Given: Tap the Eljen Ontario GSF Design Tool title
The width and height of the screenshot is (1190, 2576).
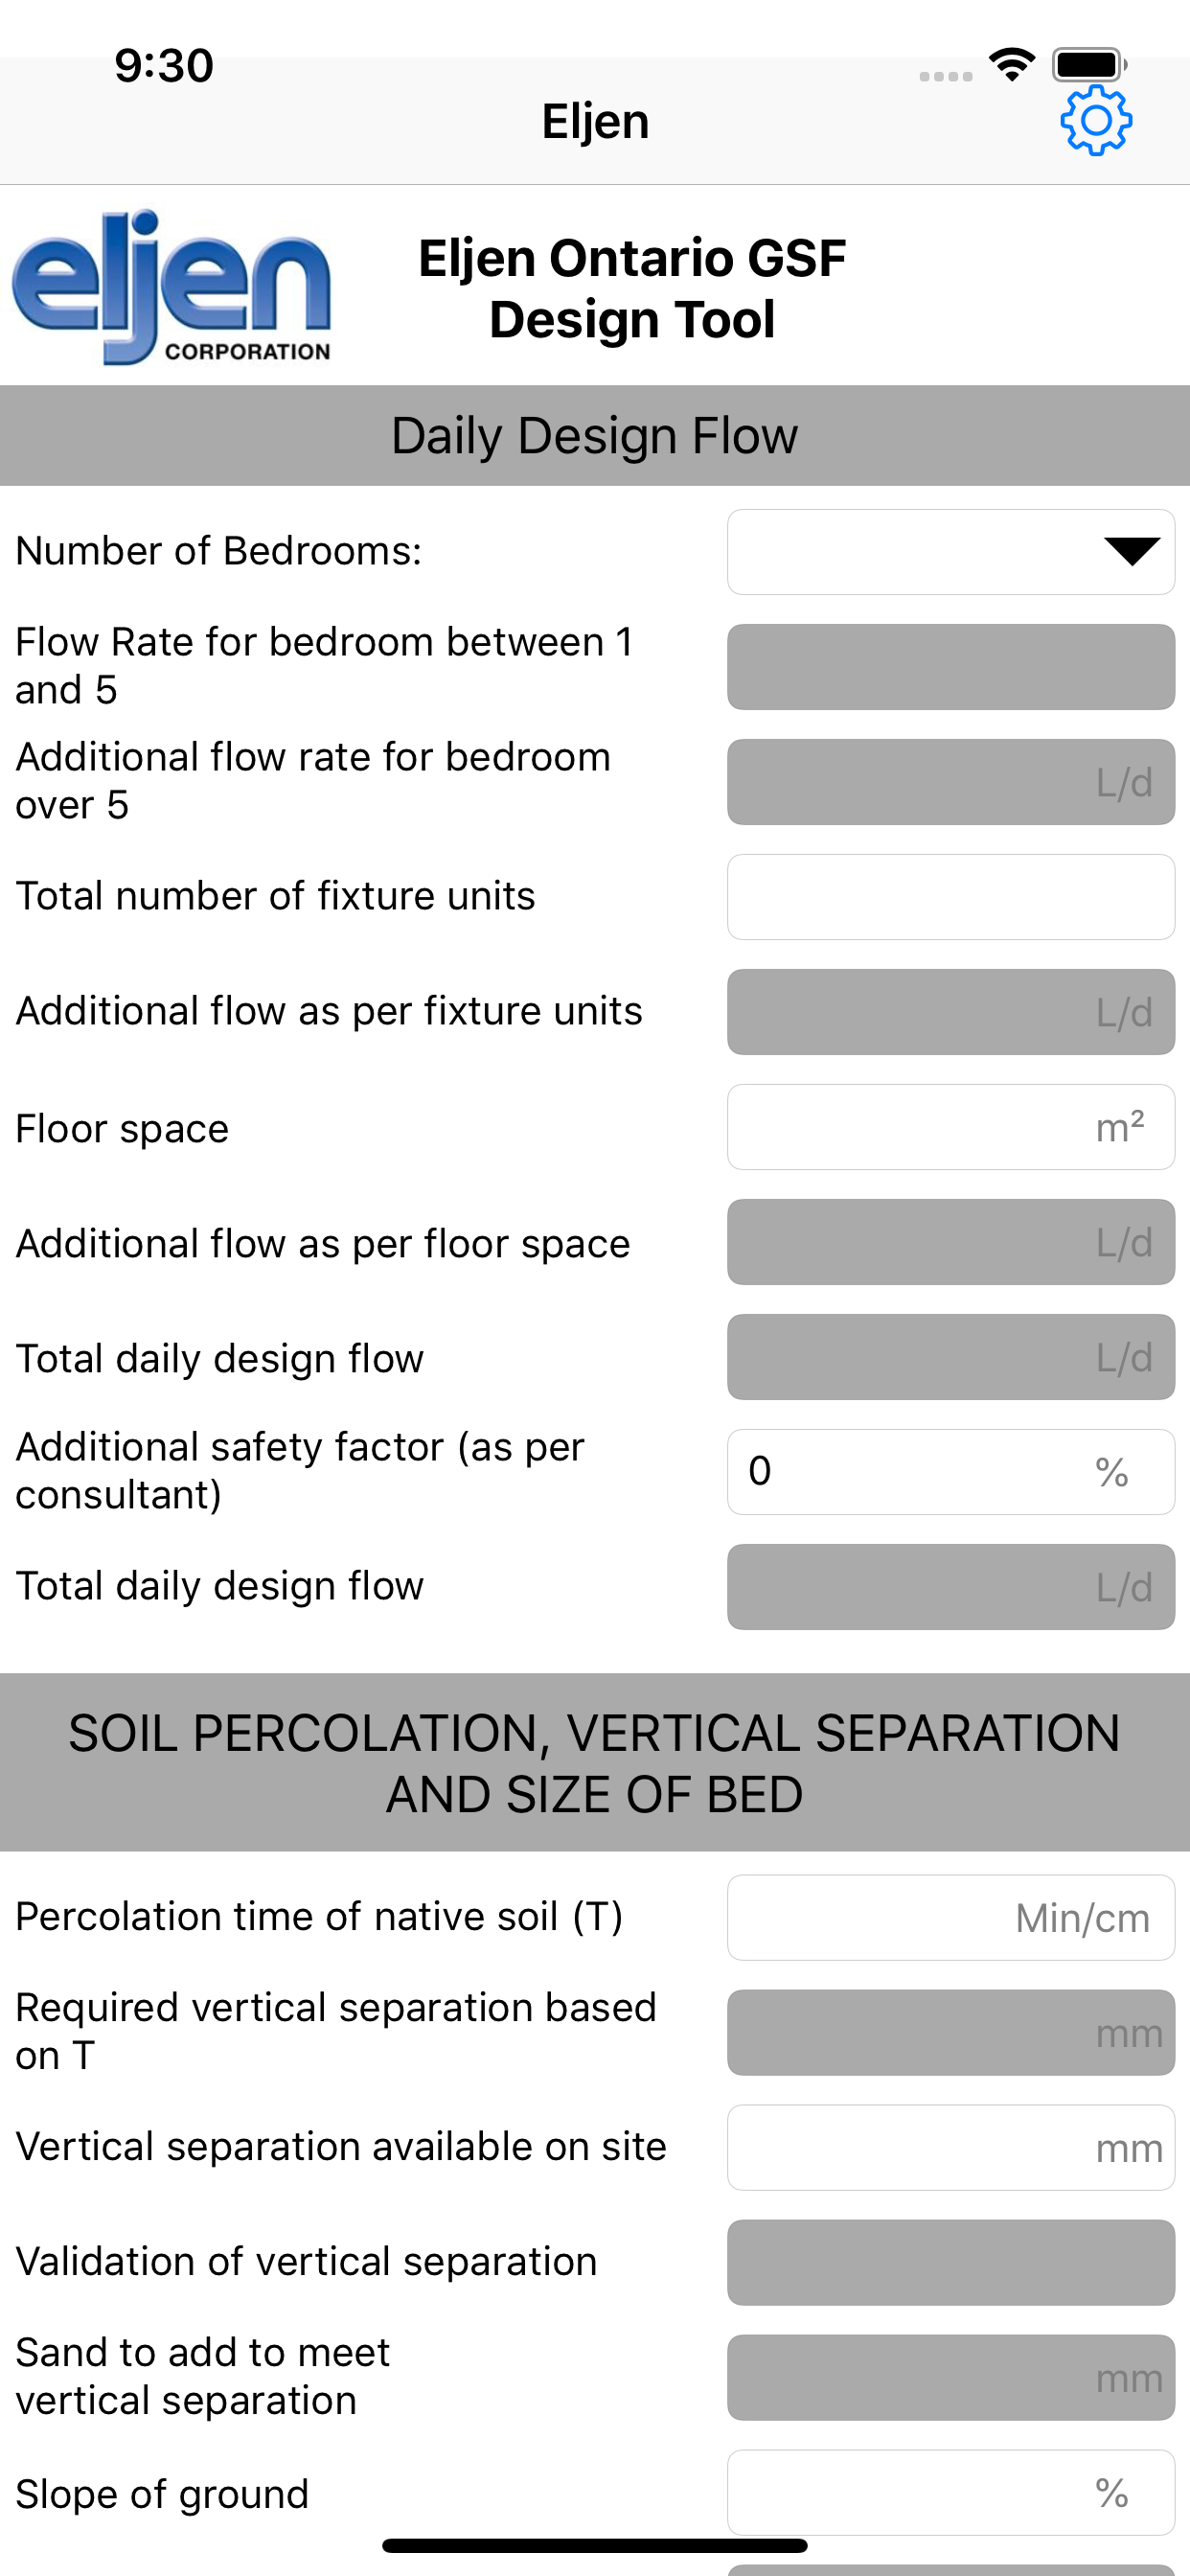Looking at the screenshot, I should 632,288.
